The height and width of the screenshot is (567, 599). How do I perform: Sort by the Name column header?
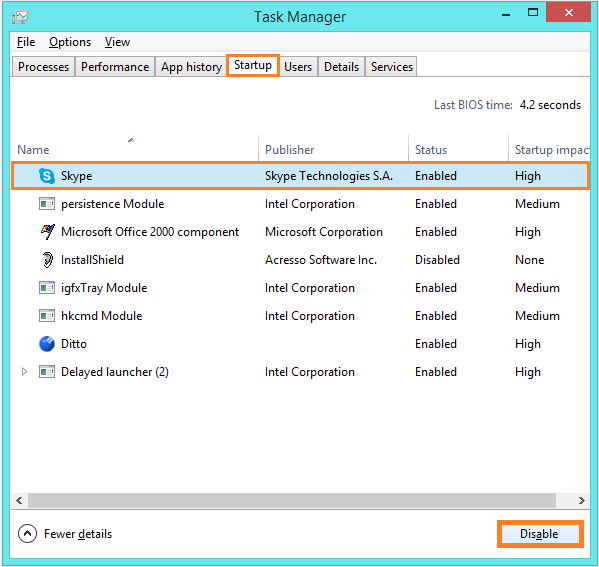click(33, 150)
